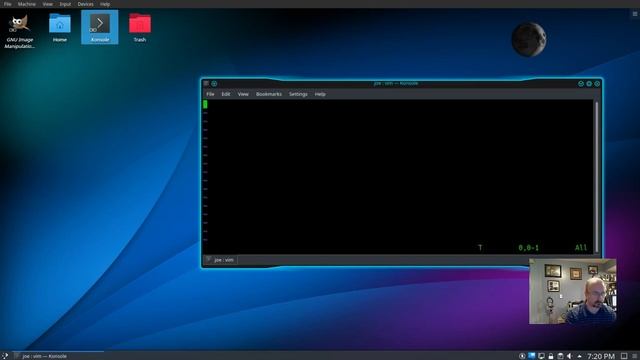Open VirtualBox Devices menu
Screen dimensions: 640x360
pos(85,4)
